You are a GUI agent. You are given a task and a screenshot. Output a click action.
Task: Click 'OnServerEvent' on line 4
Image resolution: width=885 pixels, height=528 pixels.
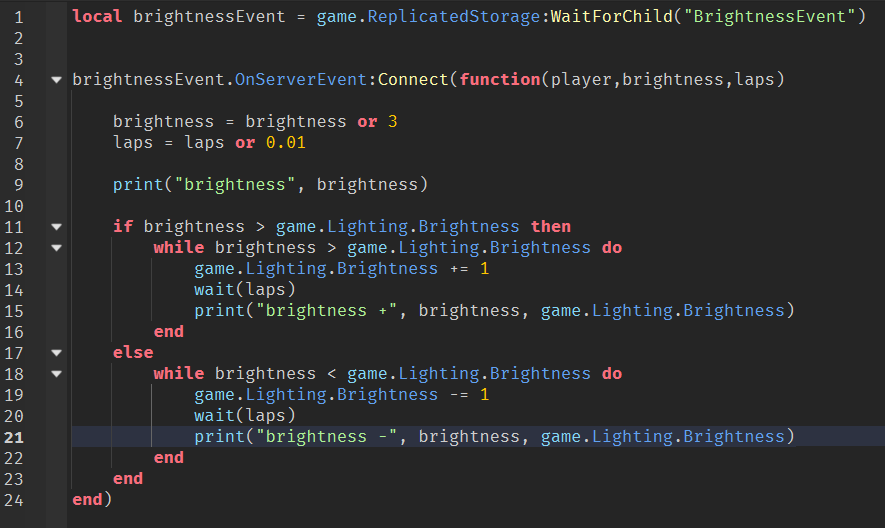click(x=301, y=80)
